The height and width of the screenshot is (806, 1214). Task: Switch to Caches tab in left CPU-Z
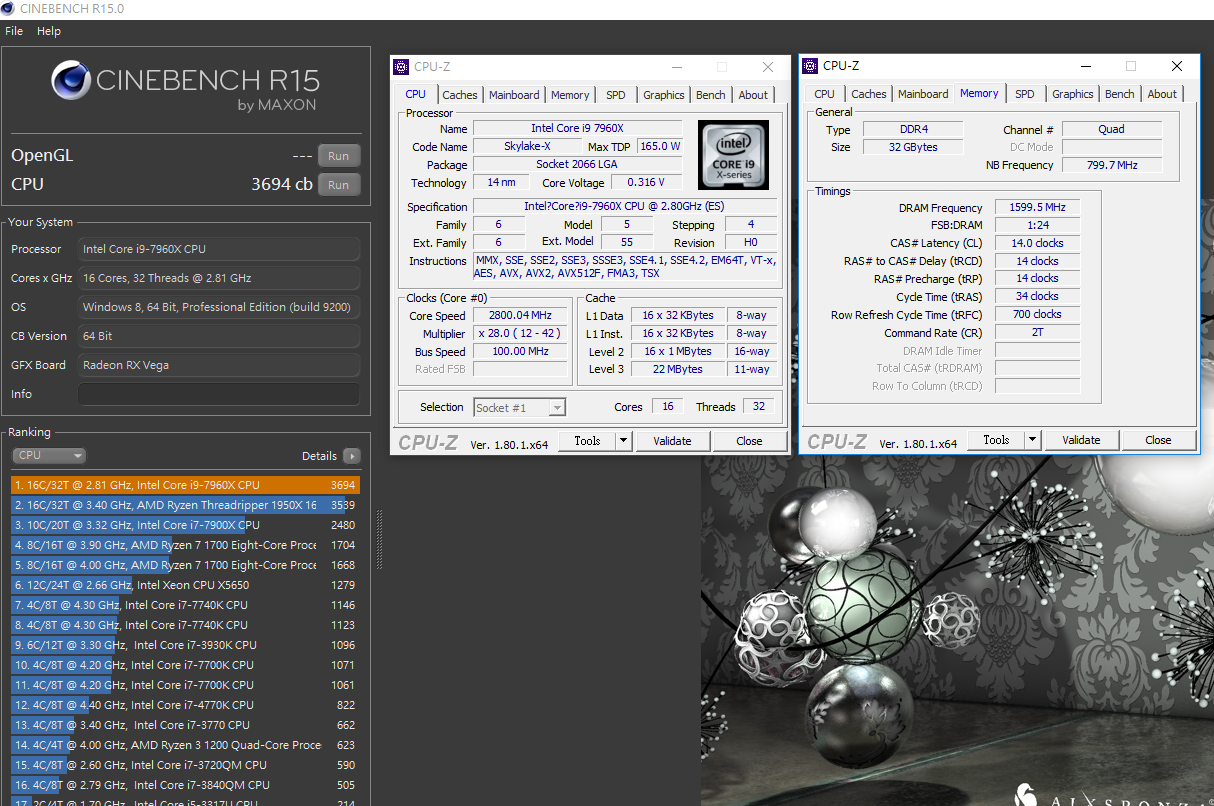(x=460, y=95)
